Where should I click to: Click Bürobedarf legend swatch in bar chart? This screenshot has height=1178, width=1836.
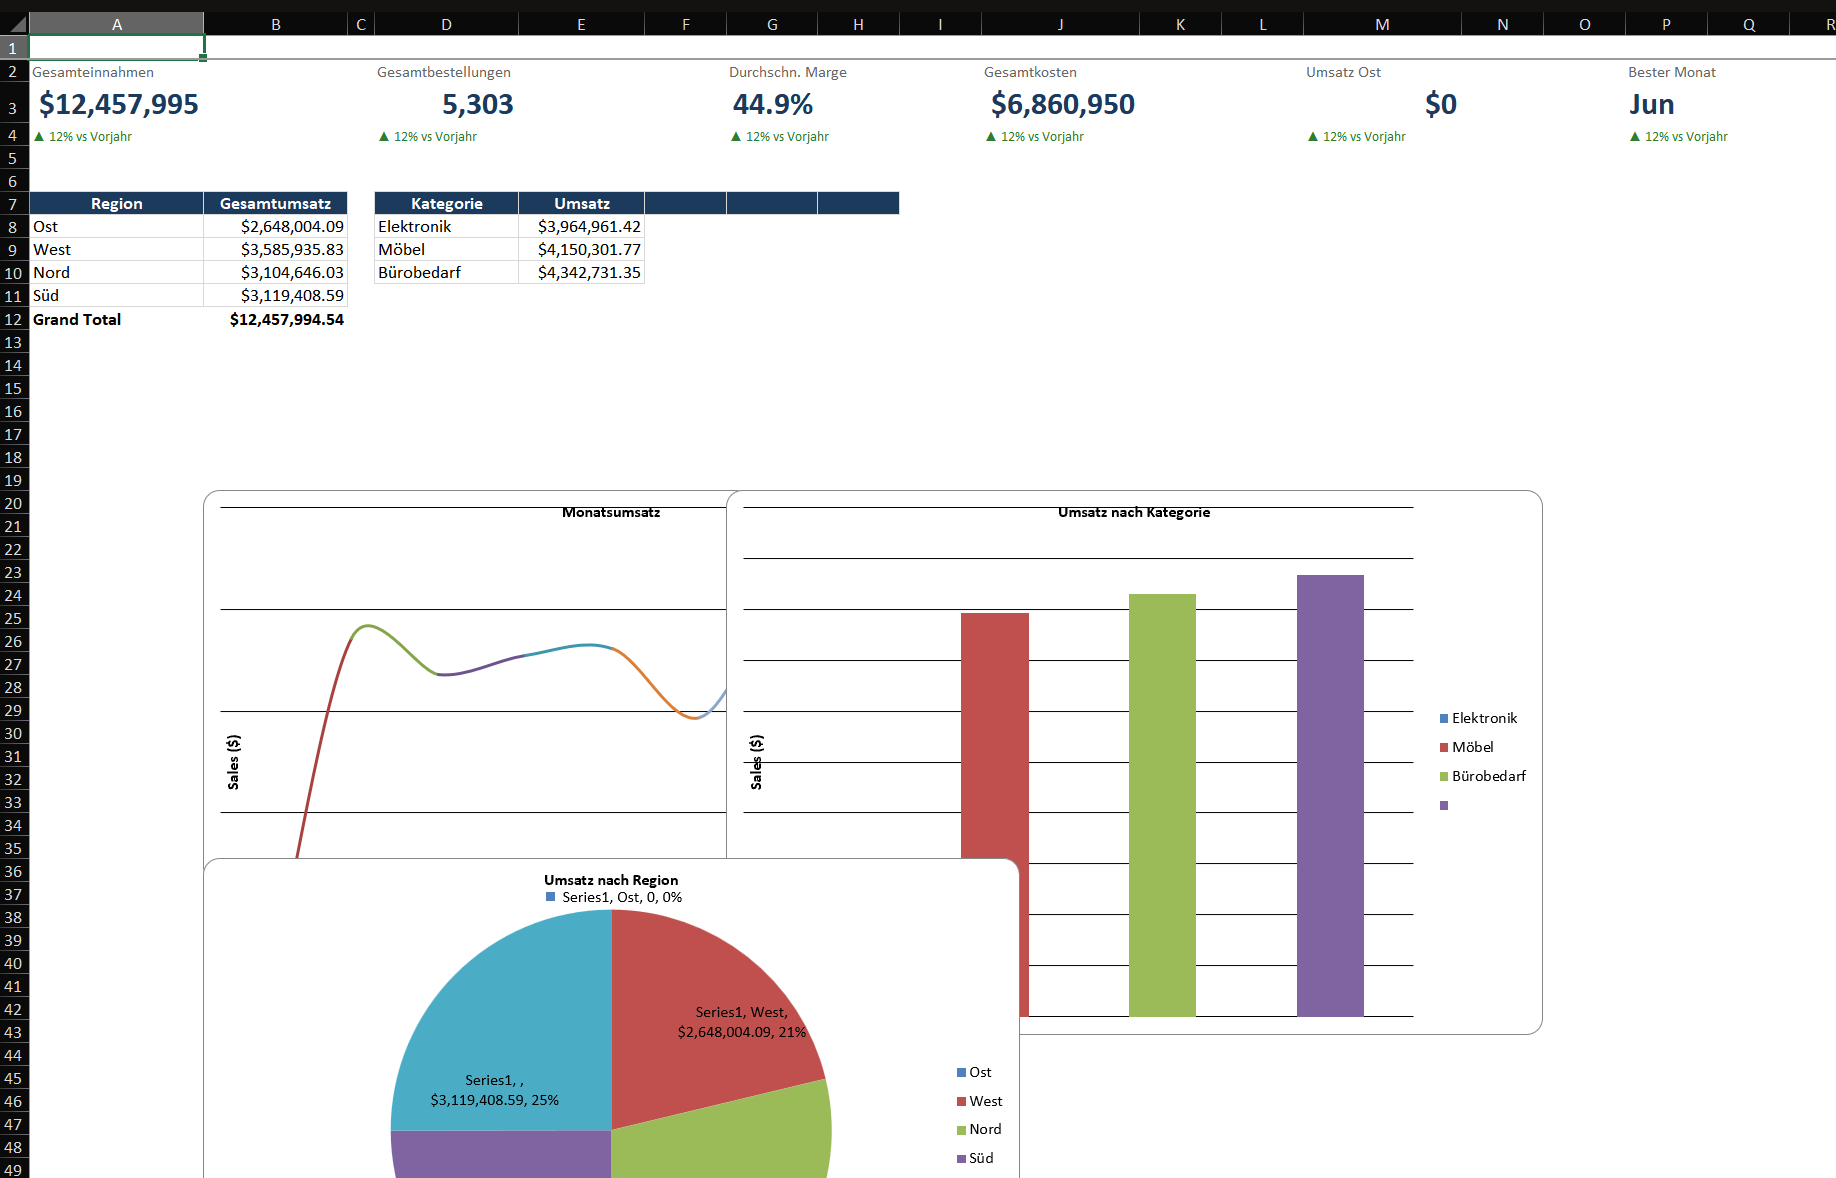[x=1444, y=776]
